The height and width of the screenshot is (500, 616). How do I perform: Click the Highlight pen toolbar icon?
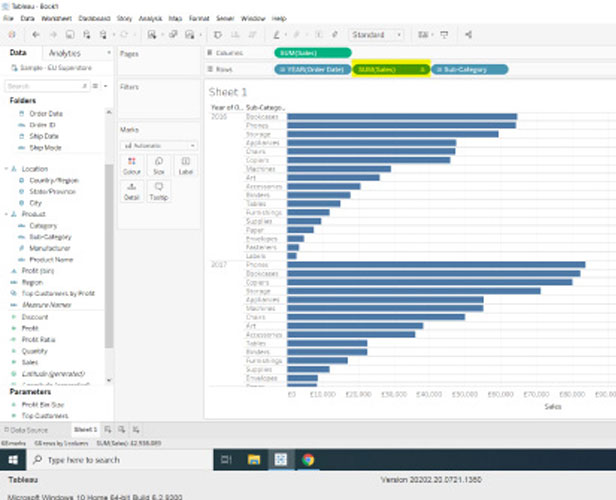coord(276,35)
